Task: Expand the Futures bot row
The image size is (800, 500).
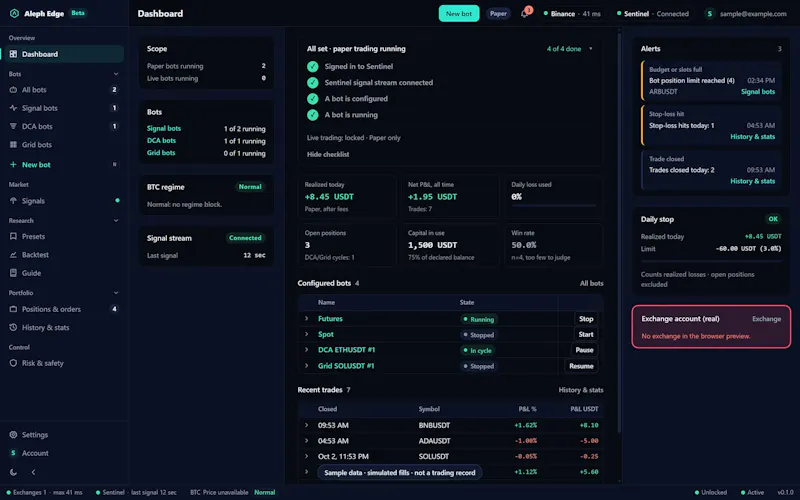Action: (306, 318)
